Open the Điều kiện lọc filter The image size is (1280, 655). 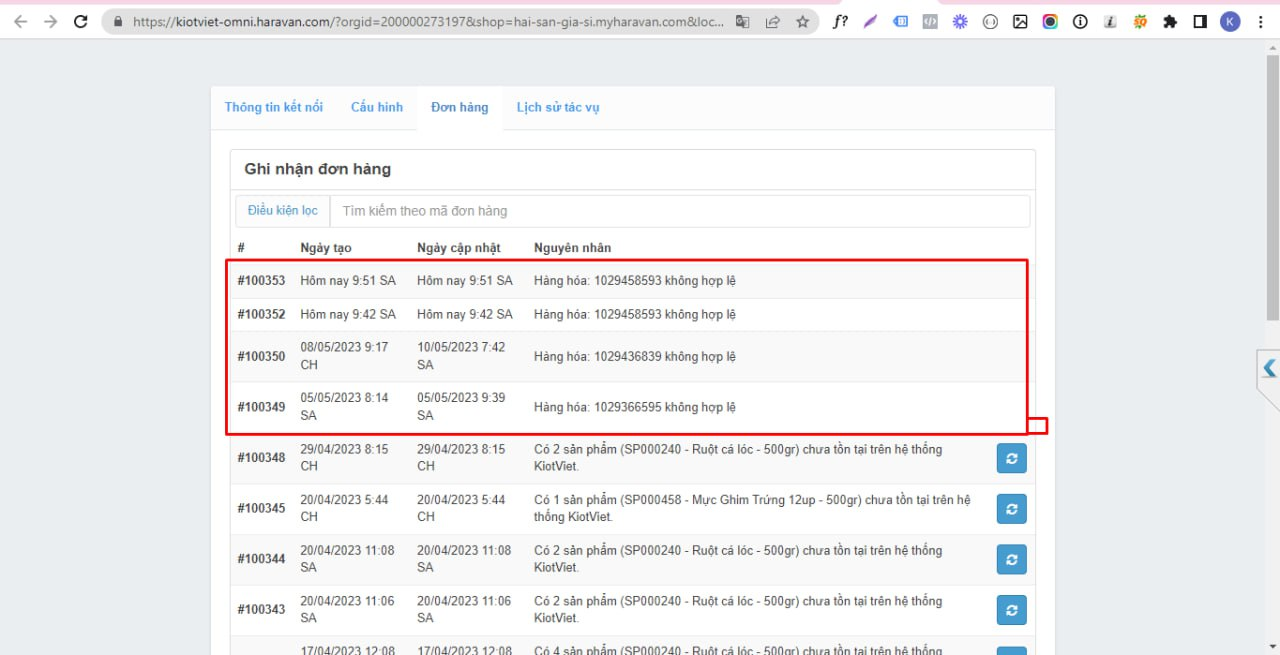pyautogui.click(x=283, y=211)
